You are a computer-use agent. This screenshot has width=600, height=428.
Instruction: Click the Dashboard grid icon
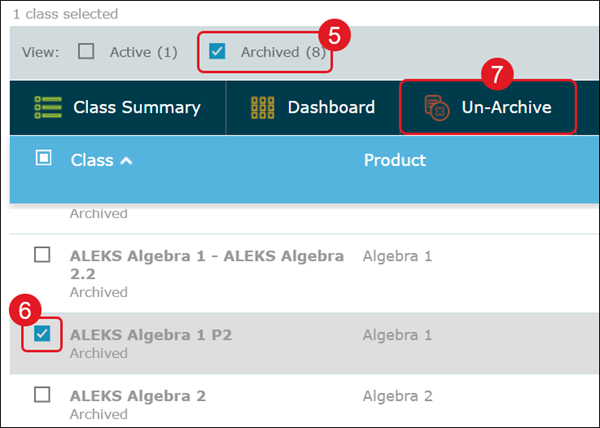[263, 107]
